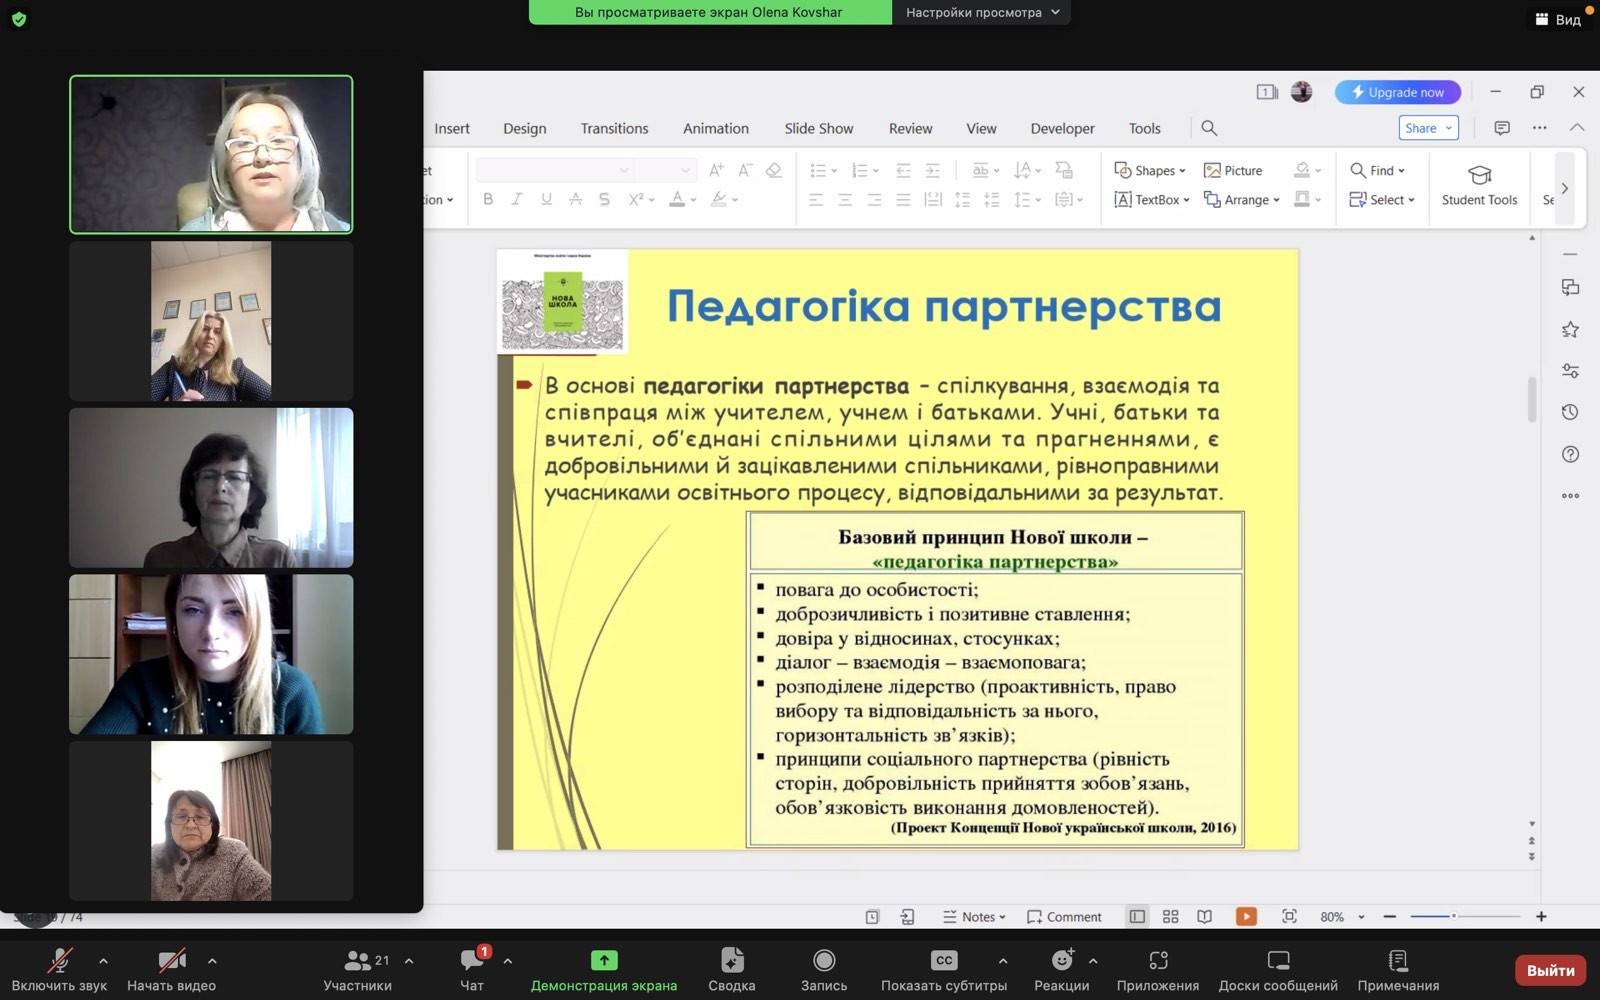Open the Zoom Chat panel
Viewport: 1600px width, 1000px height.
[472, 961]
